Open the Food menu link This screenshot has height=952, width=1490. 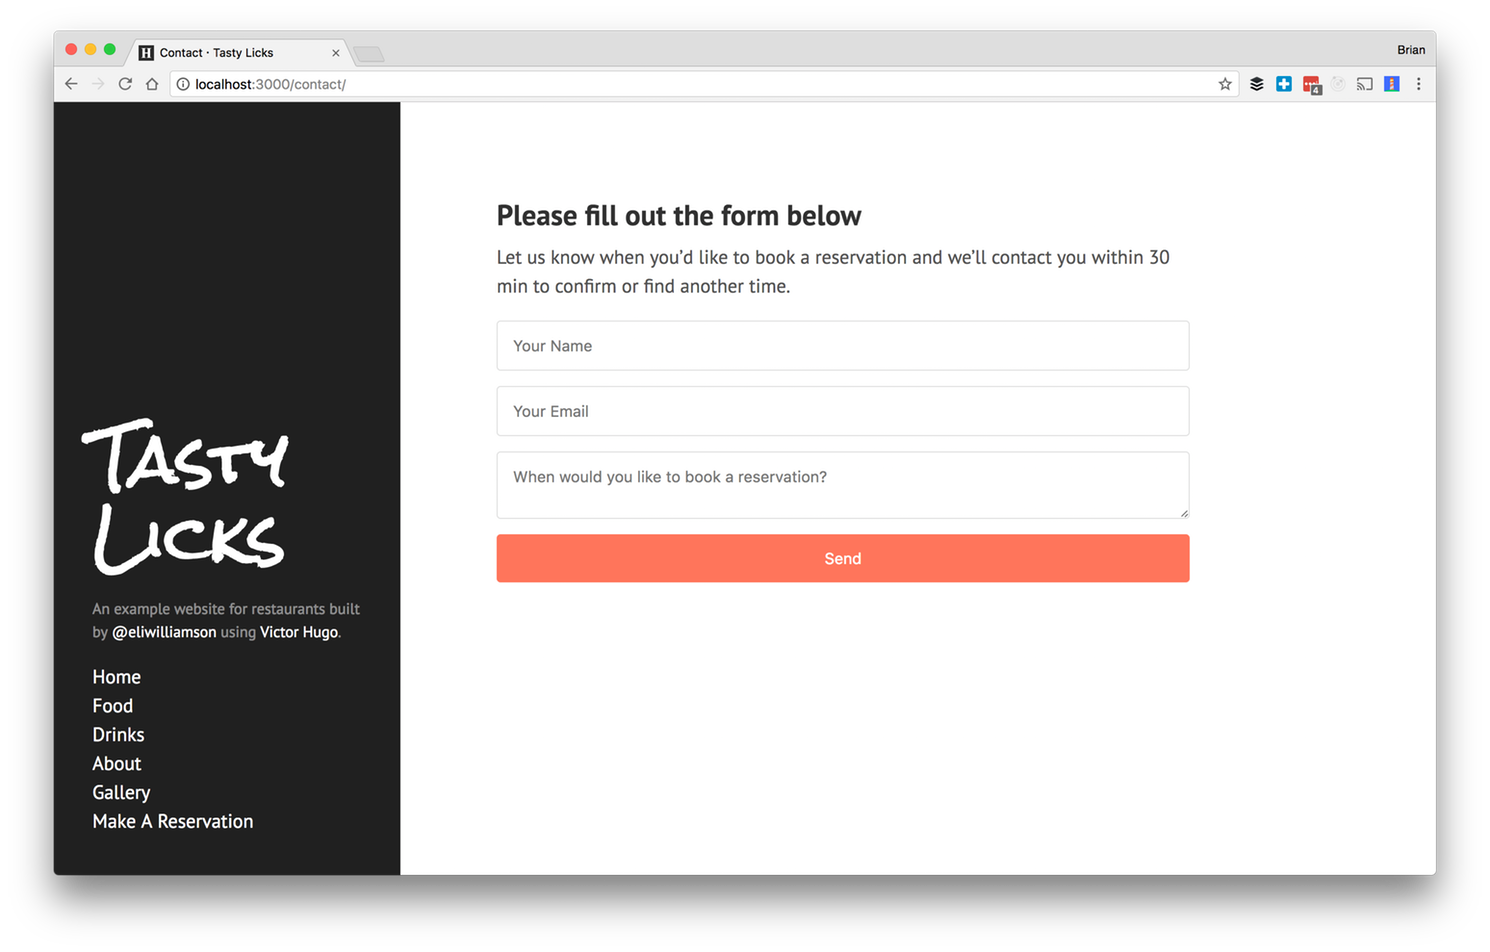click(x=113, y=706)
